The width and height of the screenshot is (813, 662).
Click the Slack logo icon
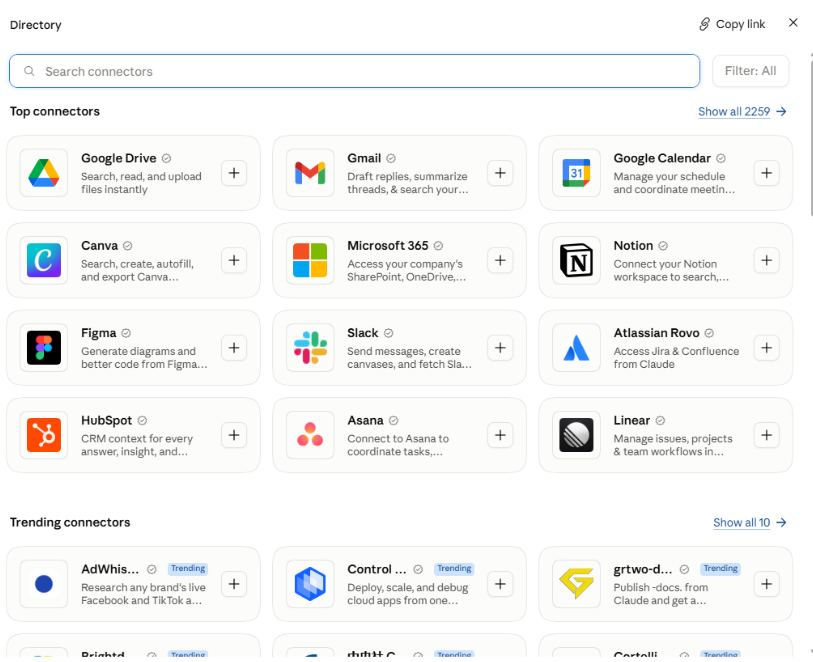click(x=310, y=348)
